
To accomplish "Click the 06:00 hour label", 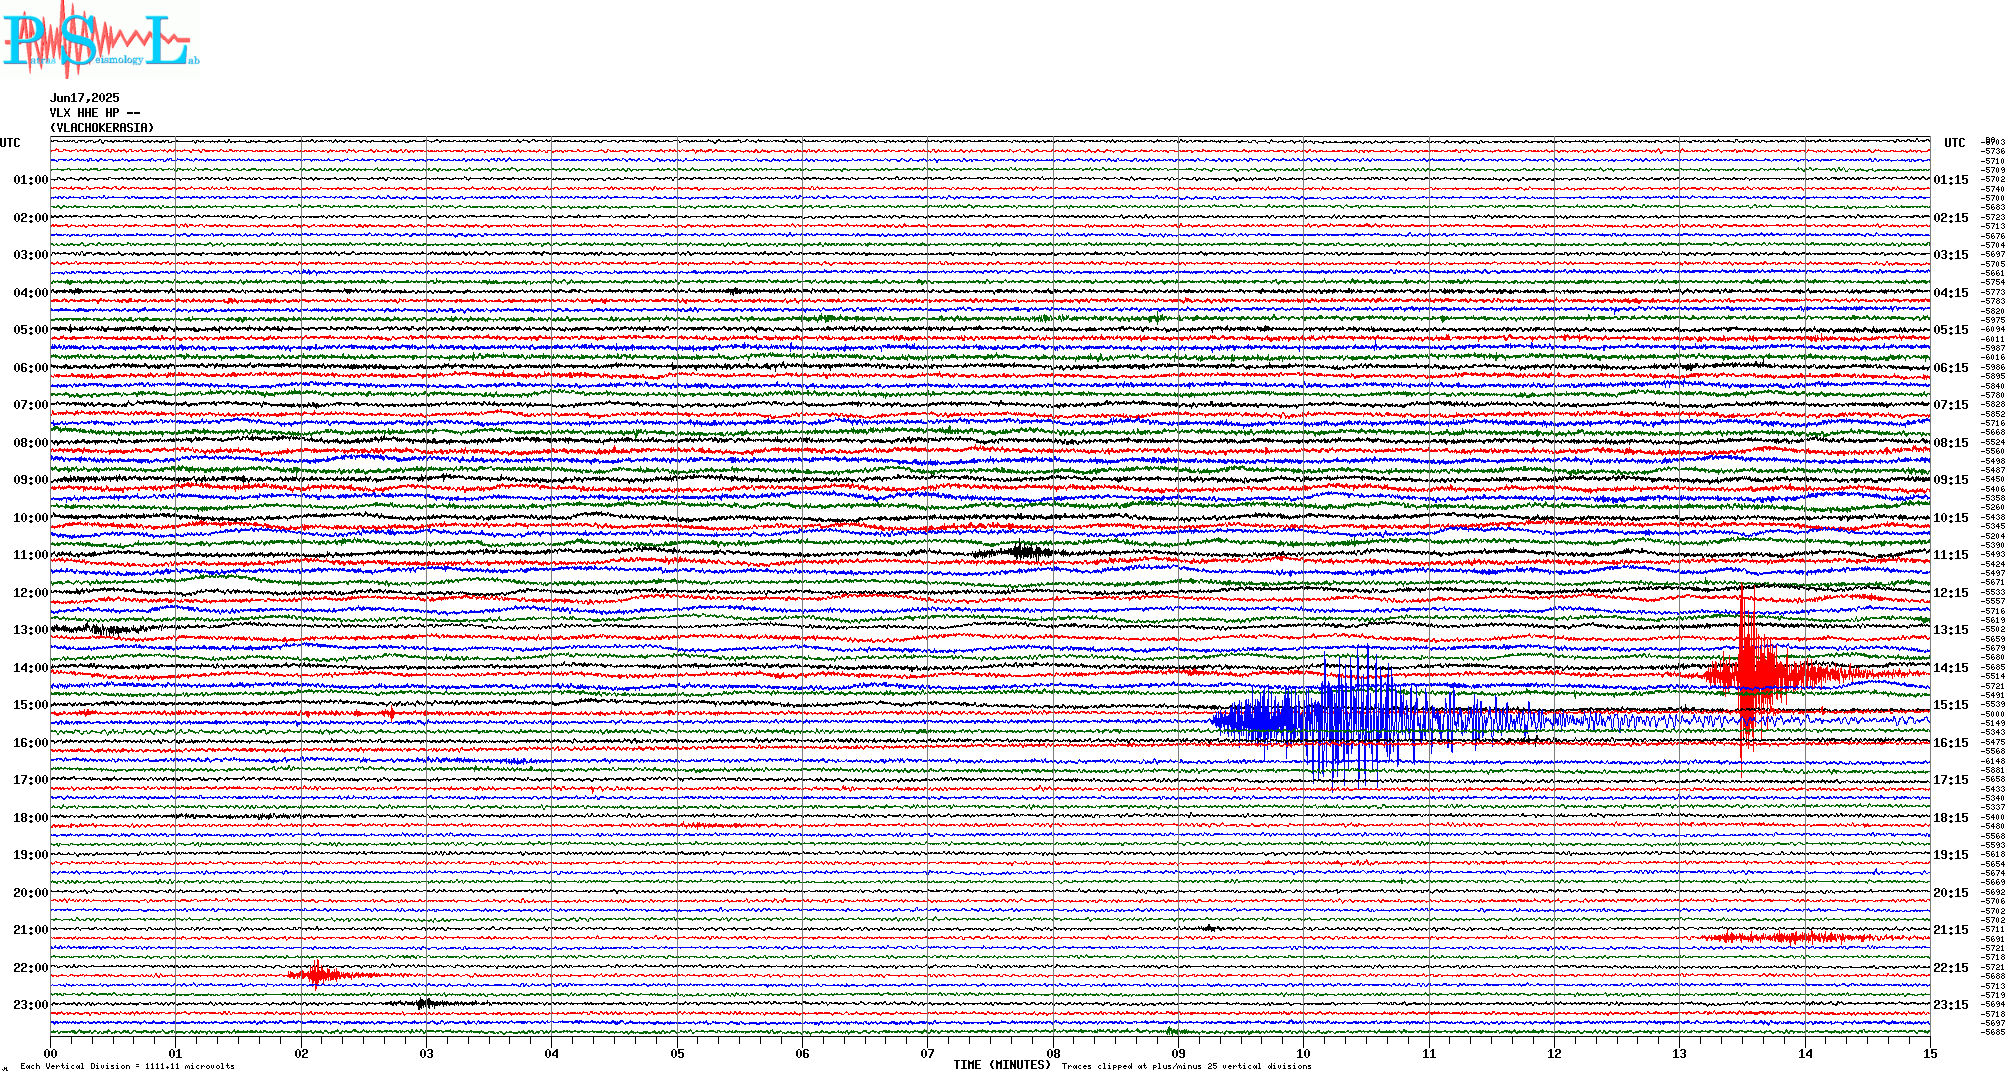I will 30,368.
